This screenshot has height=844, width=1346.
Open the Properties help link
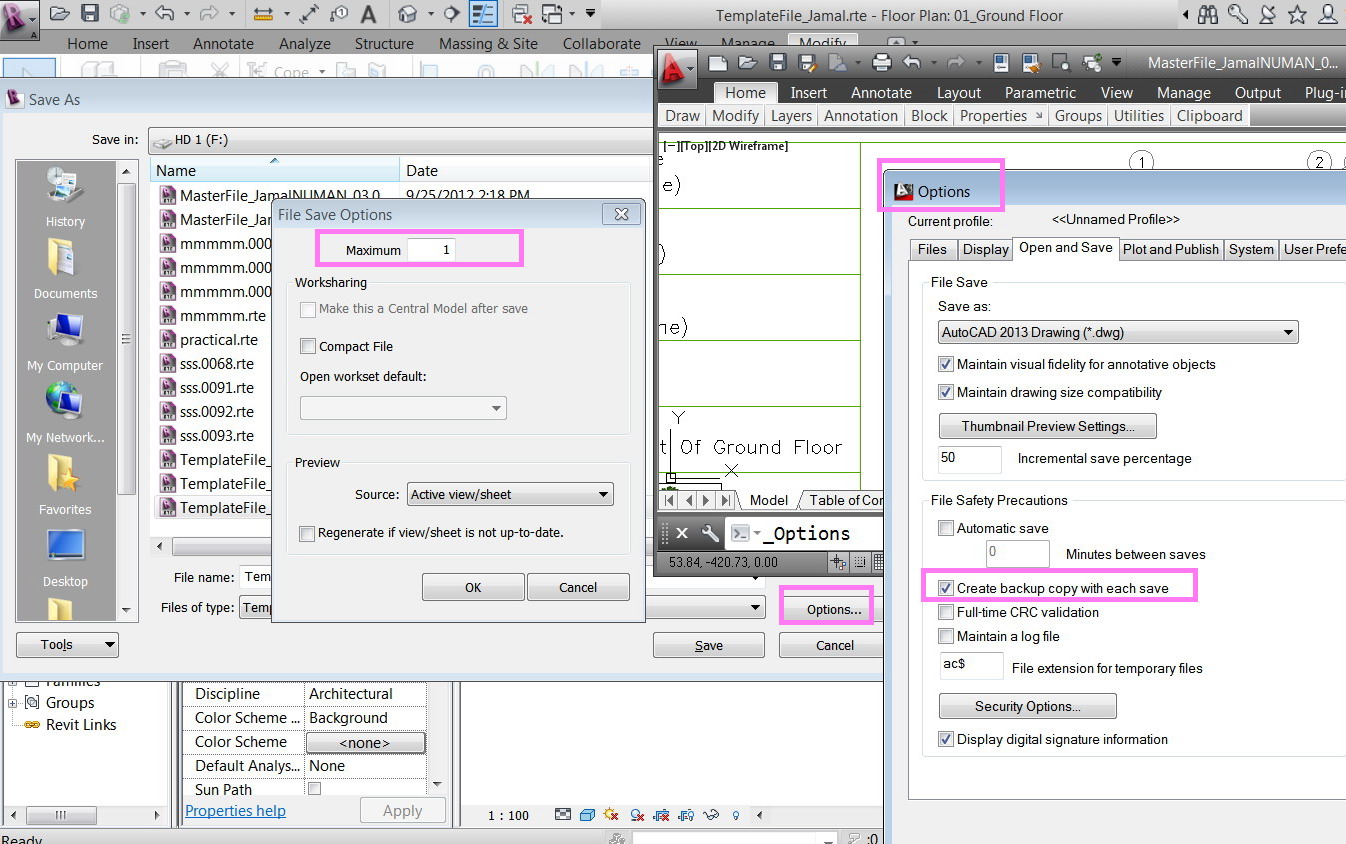(x=235, y=810)
